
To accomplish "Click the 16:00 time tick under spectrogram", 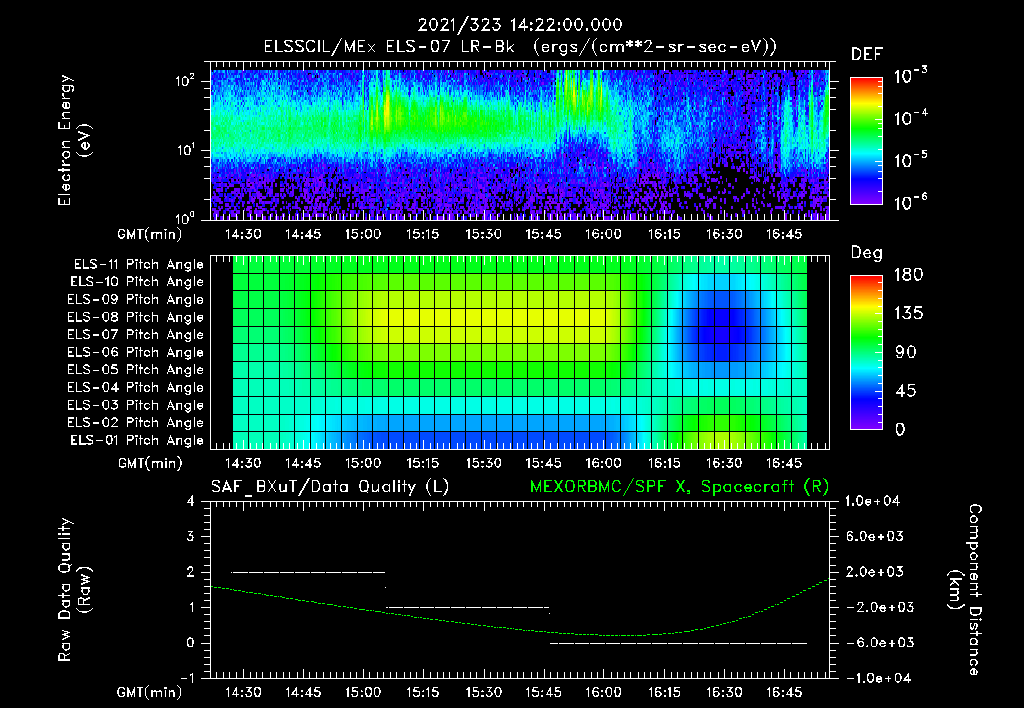I will (x=603, y=234).
